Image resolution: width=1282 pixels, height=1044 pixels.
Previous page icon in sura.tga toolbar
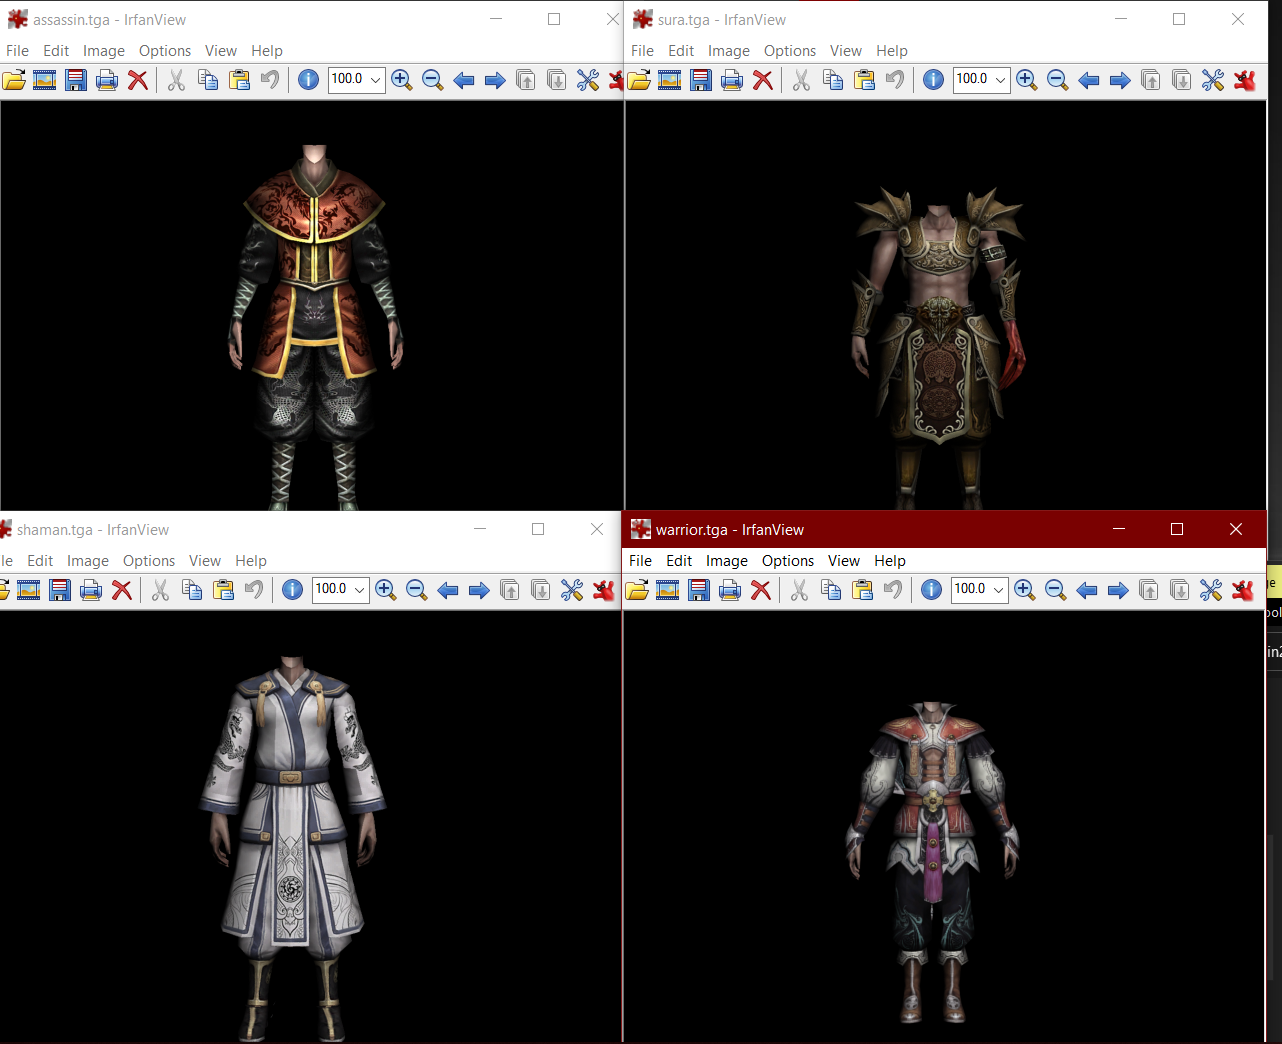pos(1151,80)
